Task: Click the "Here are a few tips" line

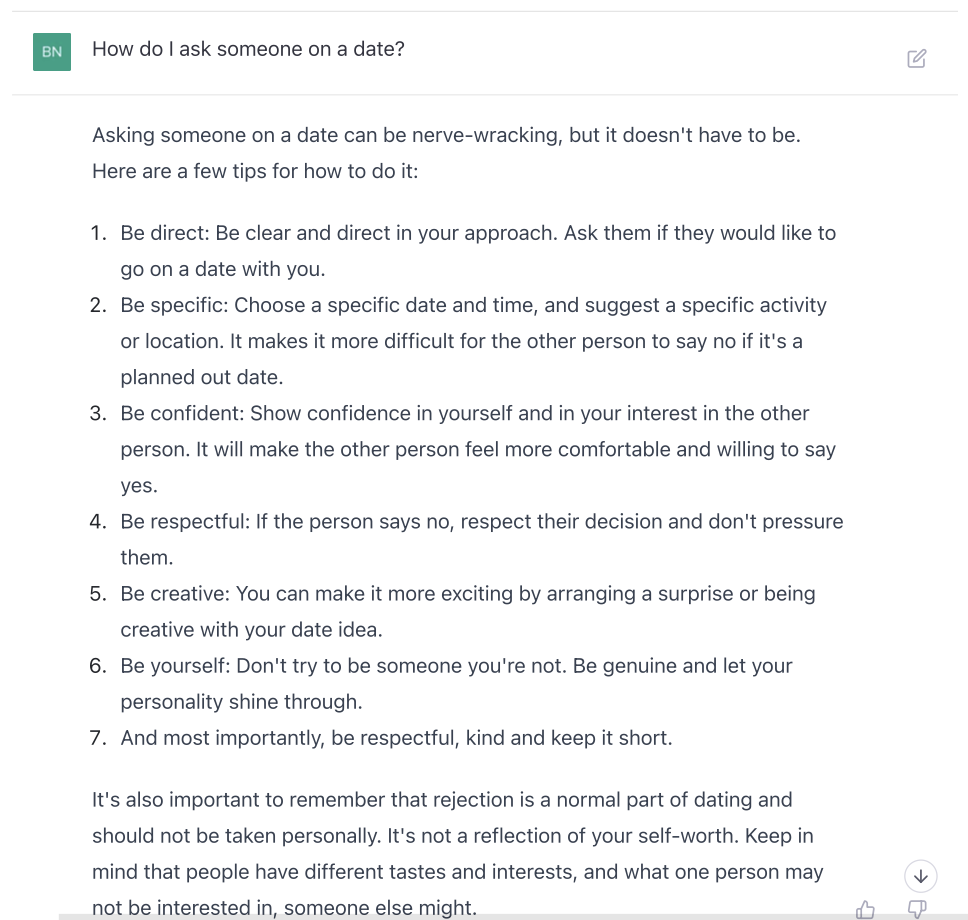Action: pos(255,171)
